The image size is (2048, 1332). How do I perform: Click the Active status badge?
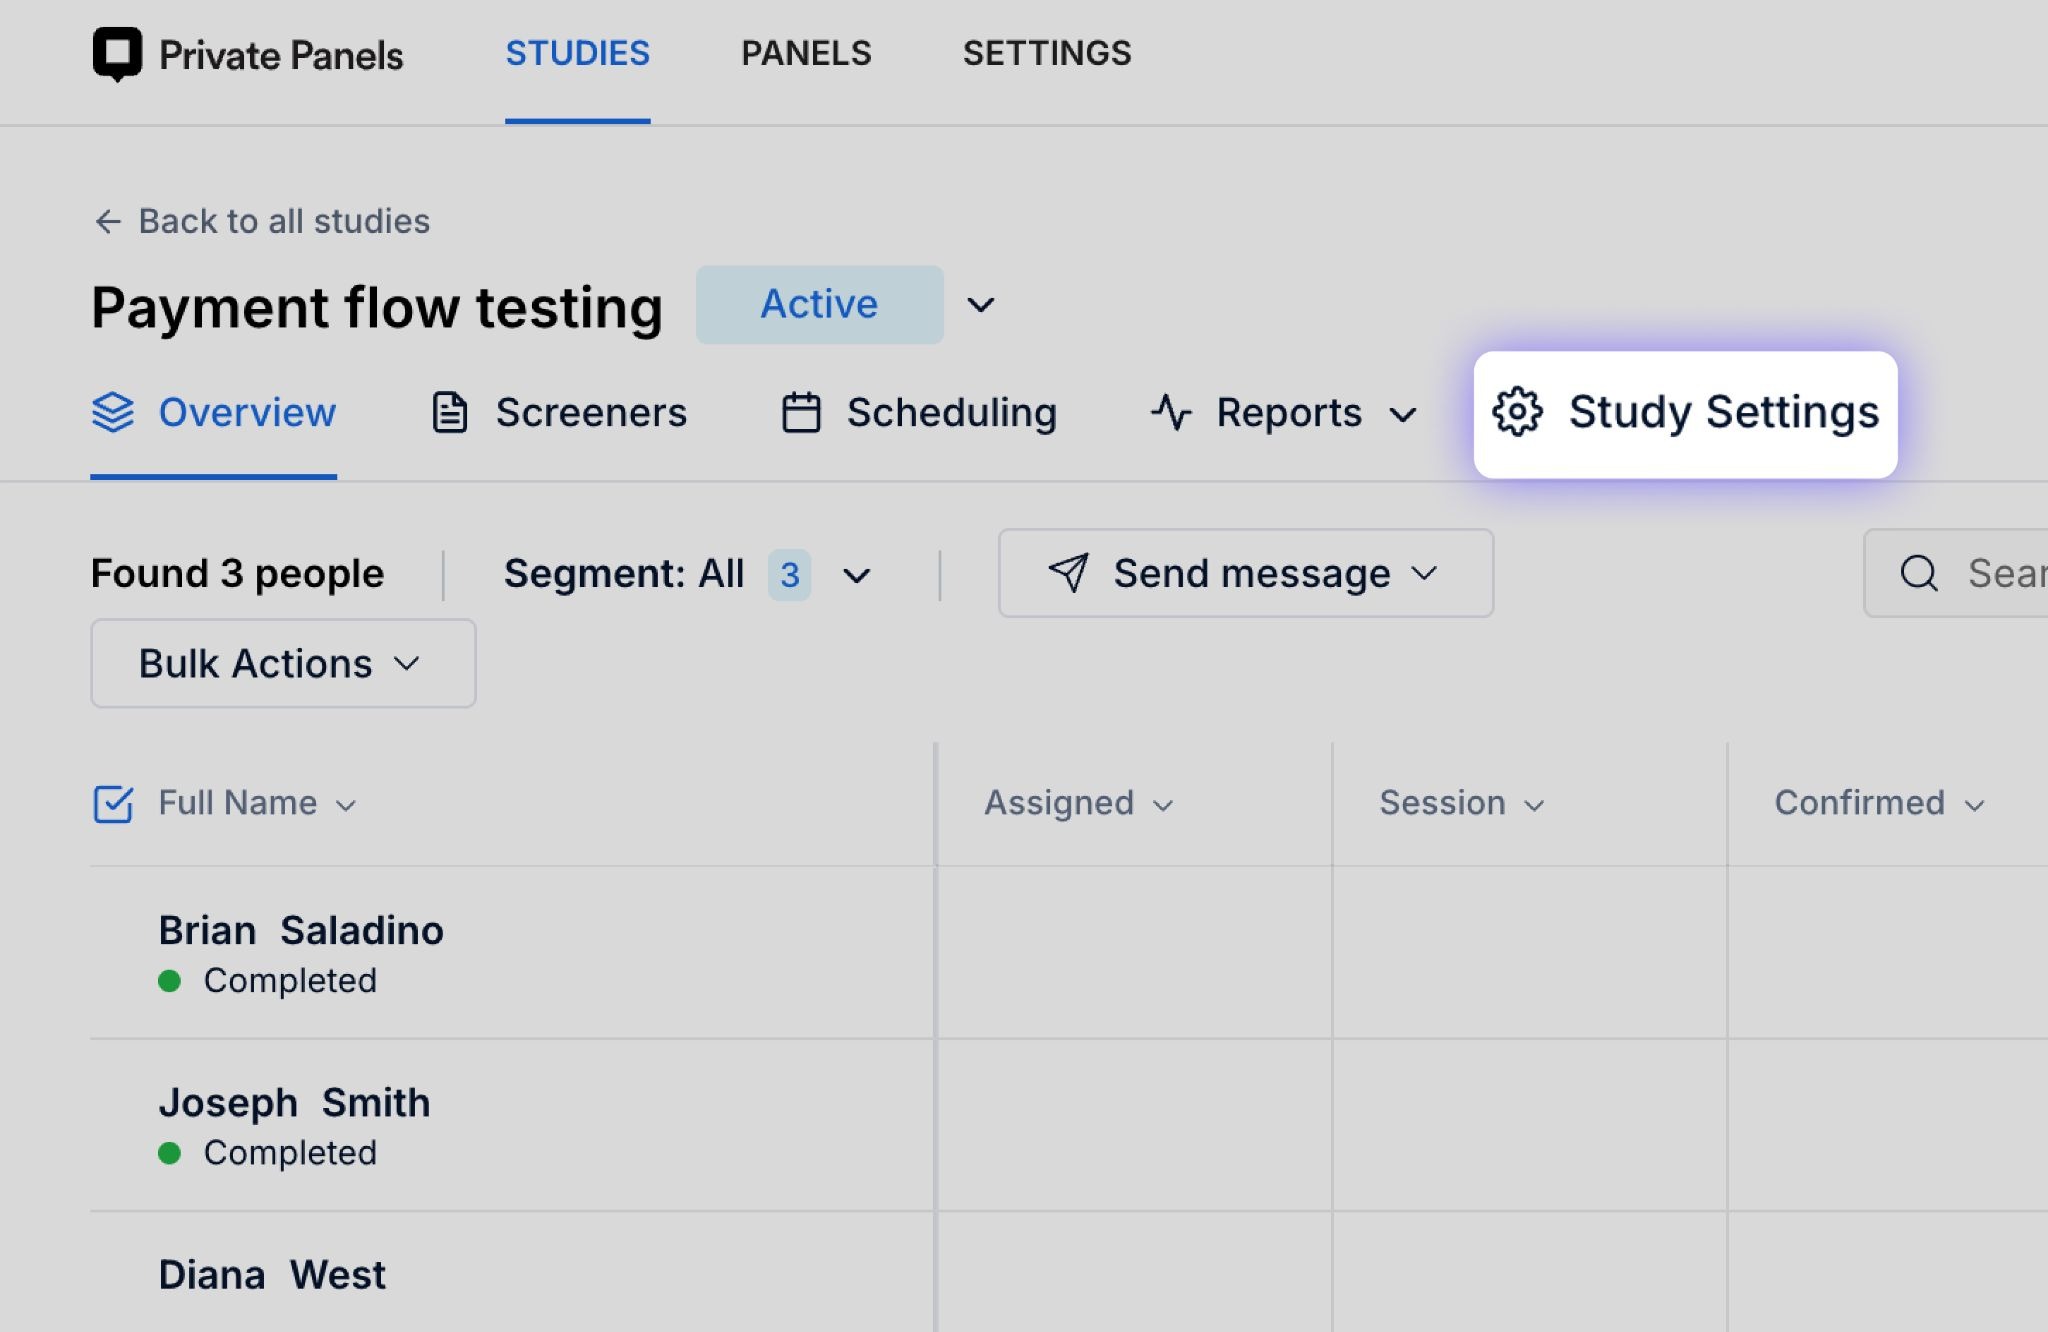tap(819, 304)
